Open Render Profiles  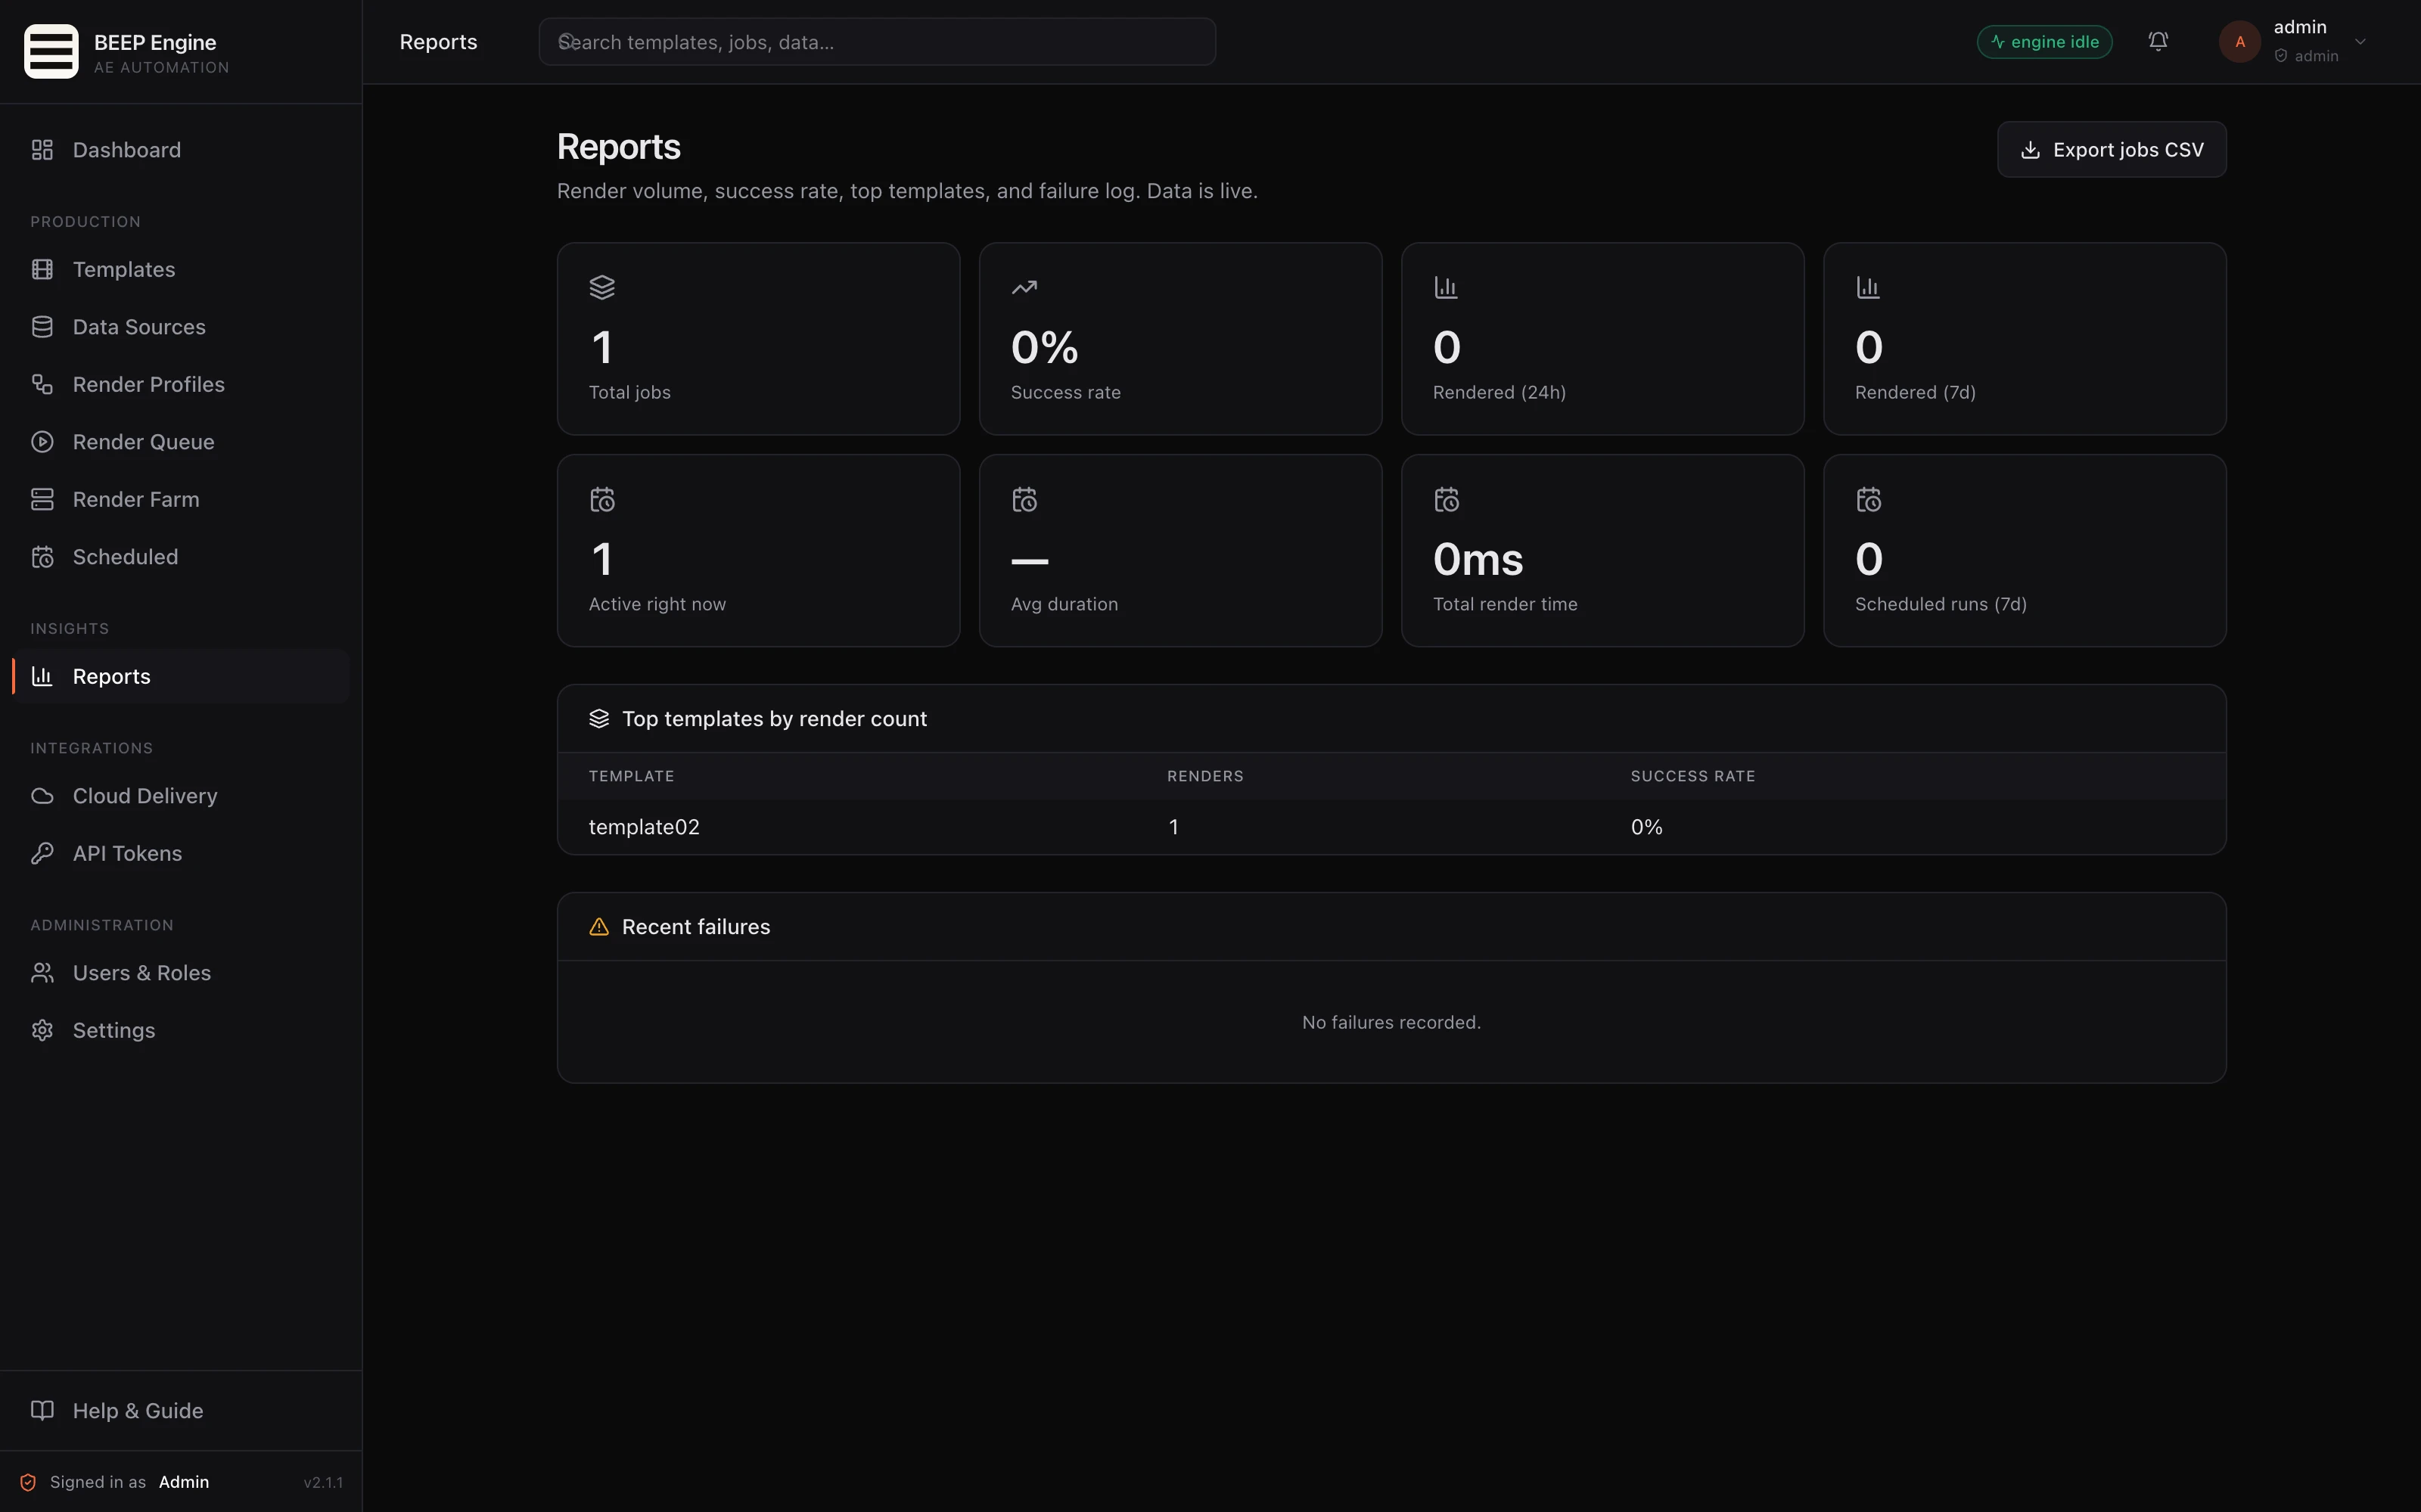click(180, 384)
